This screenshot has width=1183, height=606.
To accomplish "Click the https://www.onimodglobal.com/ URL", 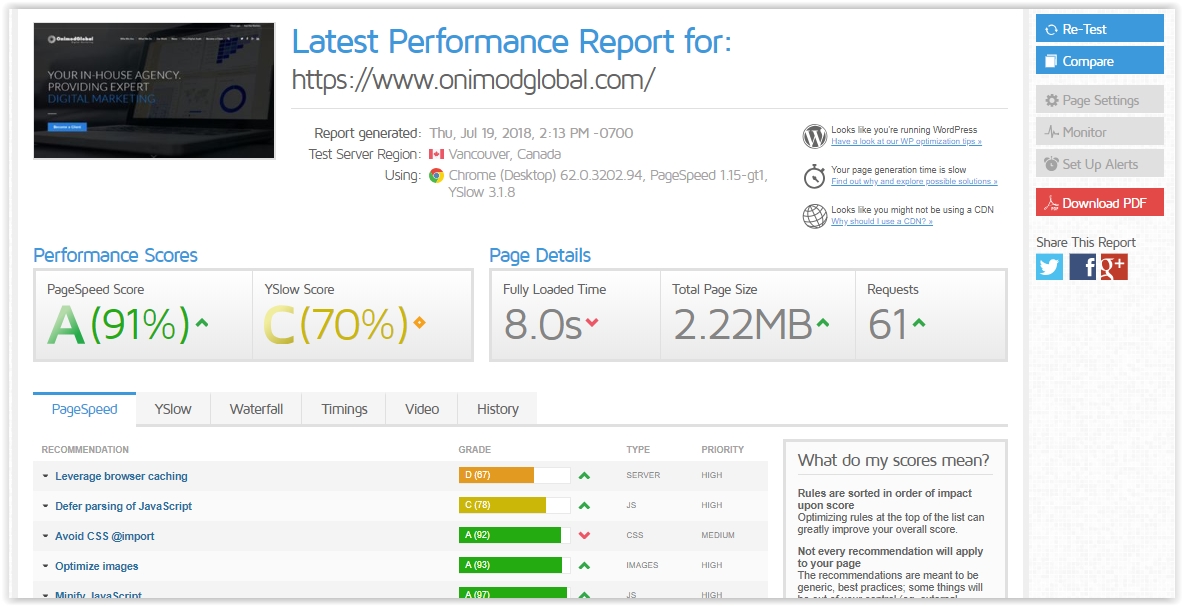I will (x=473, y=78).
